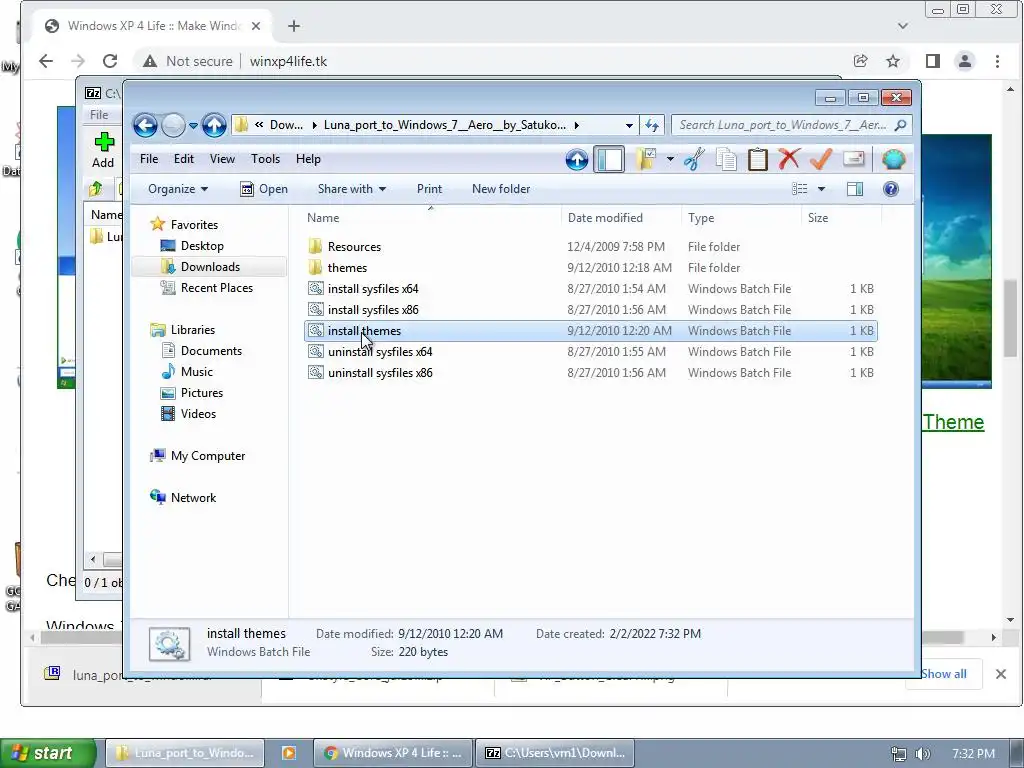Select install sysfiles x86 batch file

(591, 310)
